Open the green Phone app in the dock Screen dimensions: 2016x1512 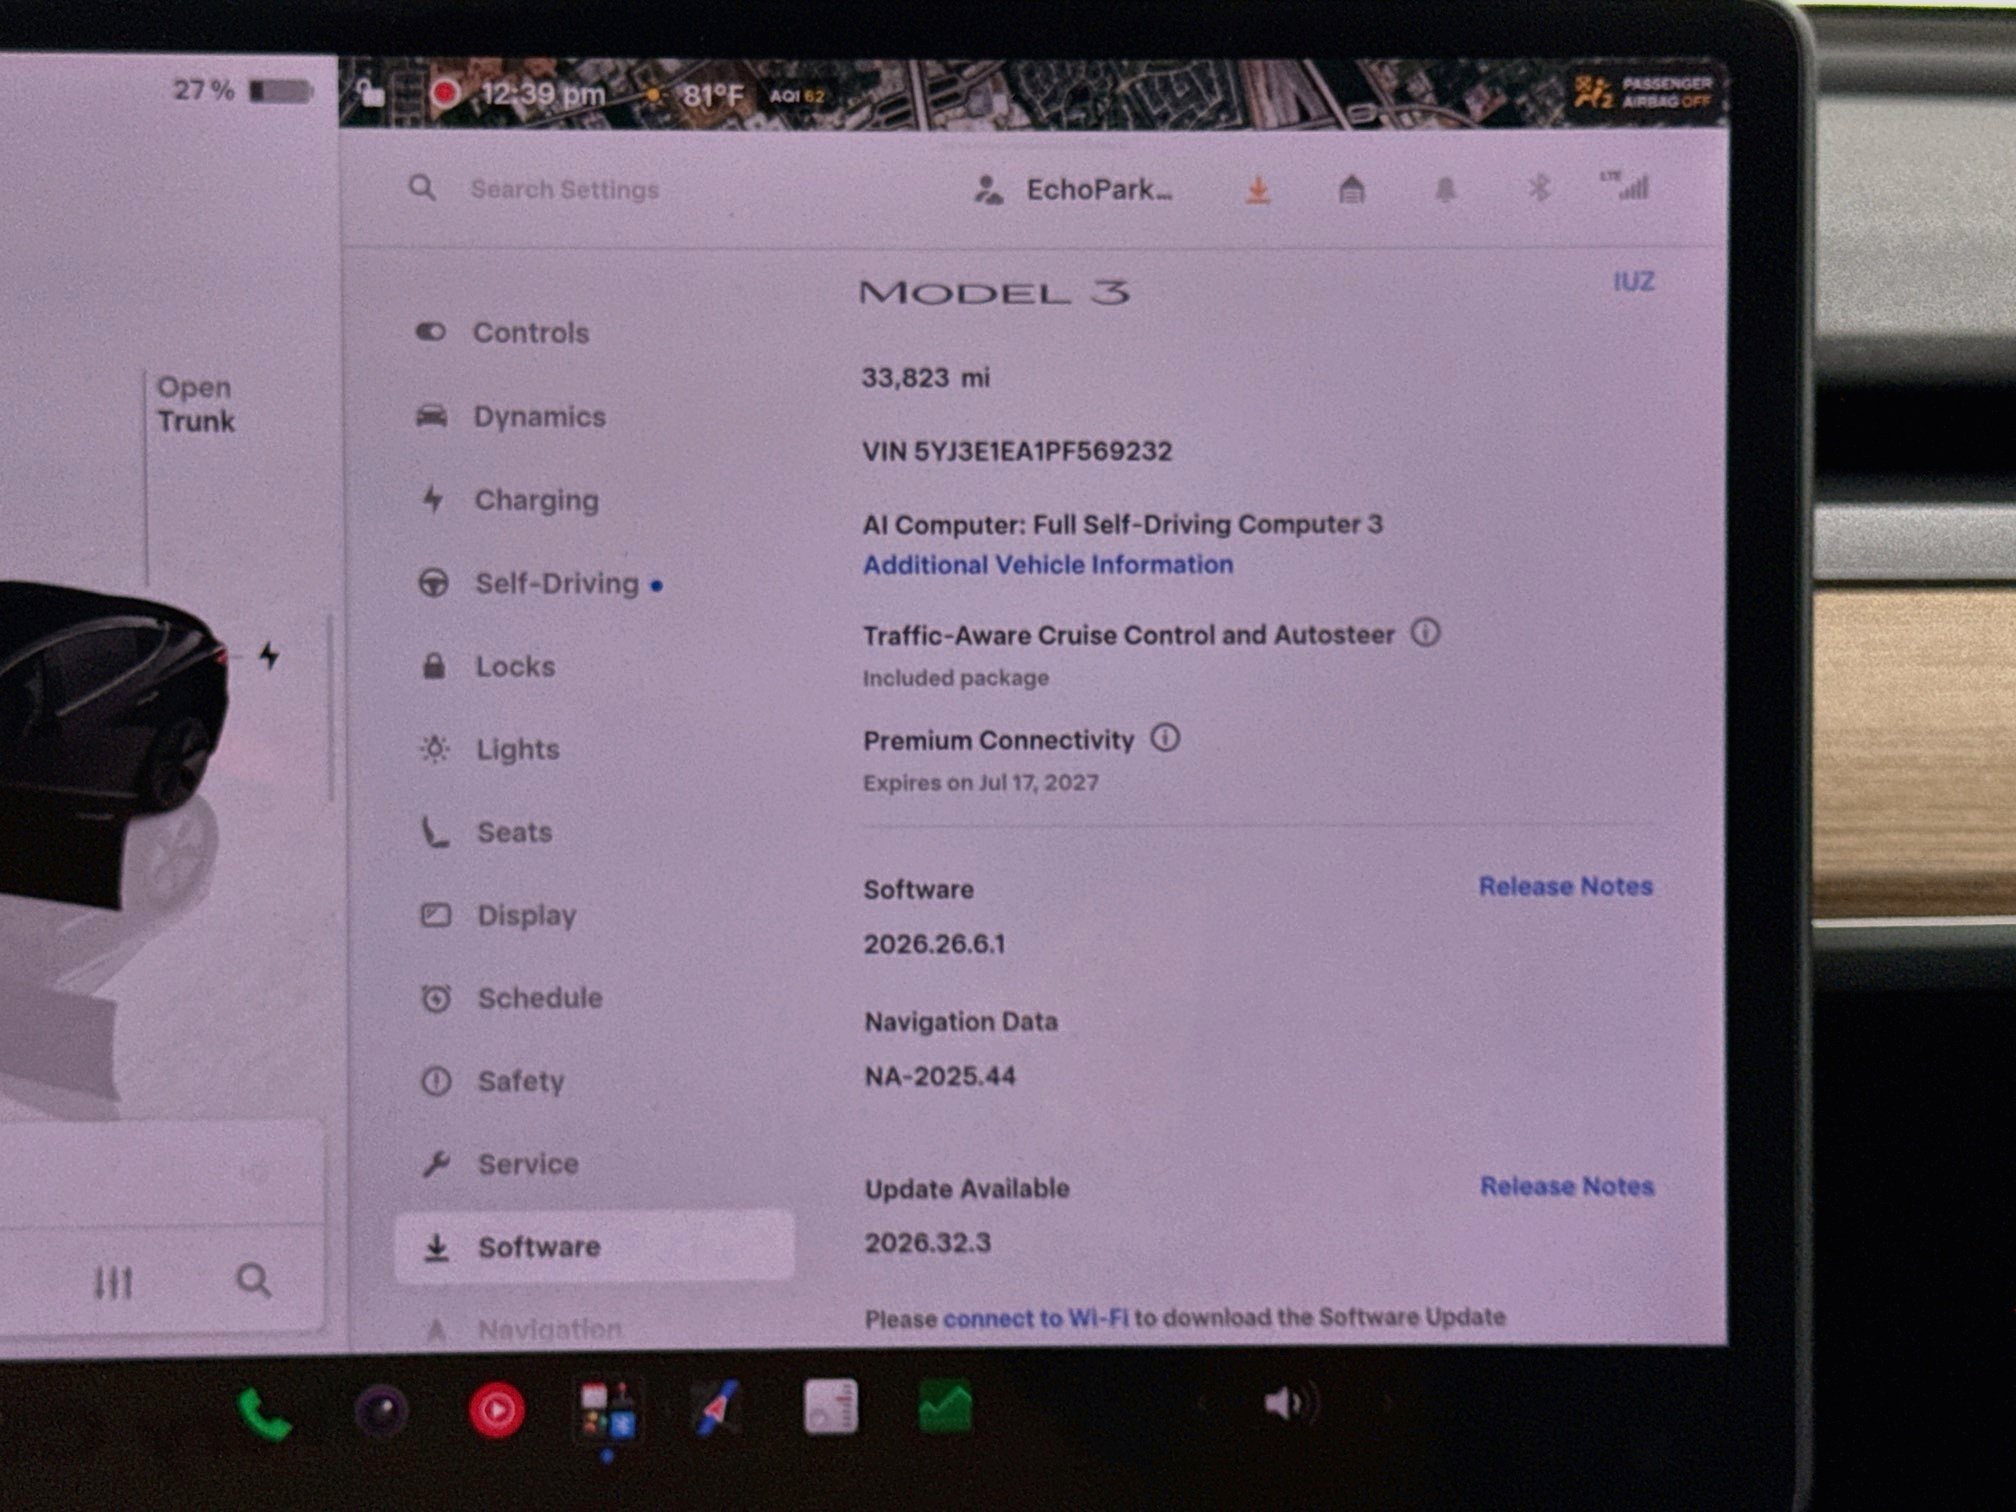pos(263,1412)
